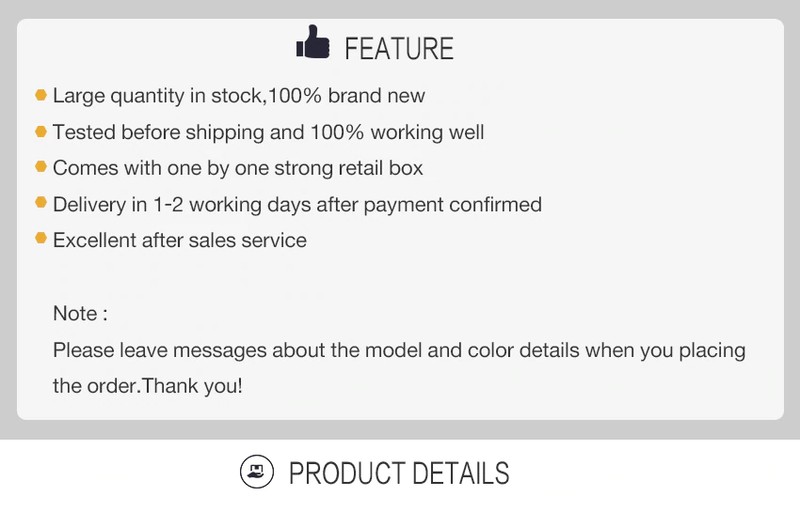Click the thumbs-up icon beside FEATURE
Screen dimensions: 800x512
314,46
